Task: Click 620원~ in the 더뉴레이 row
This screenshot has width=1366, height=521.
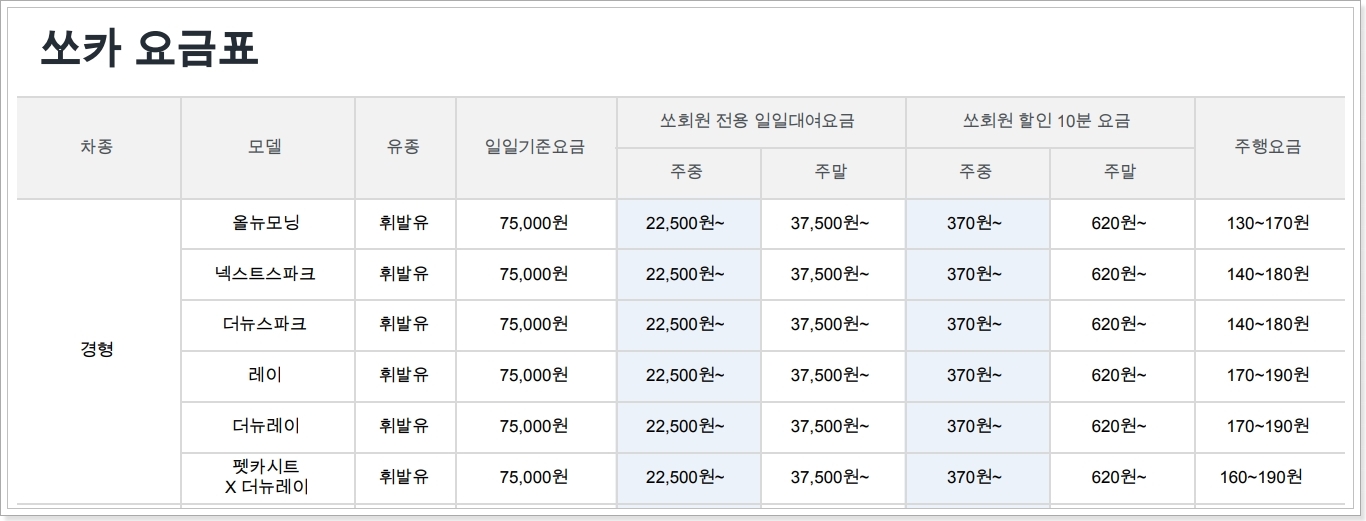Action: click(x=1119, y=426)
